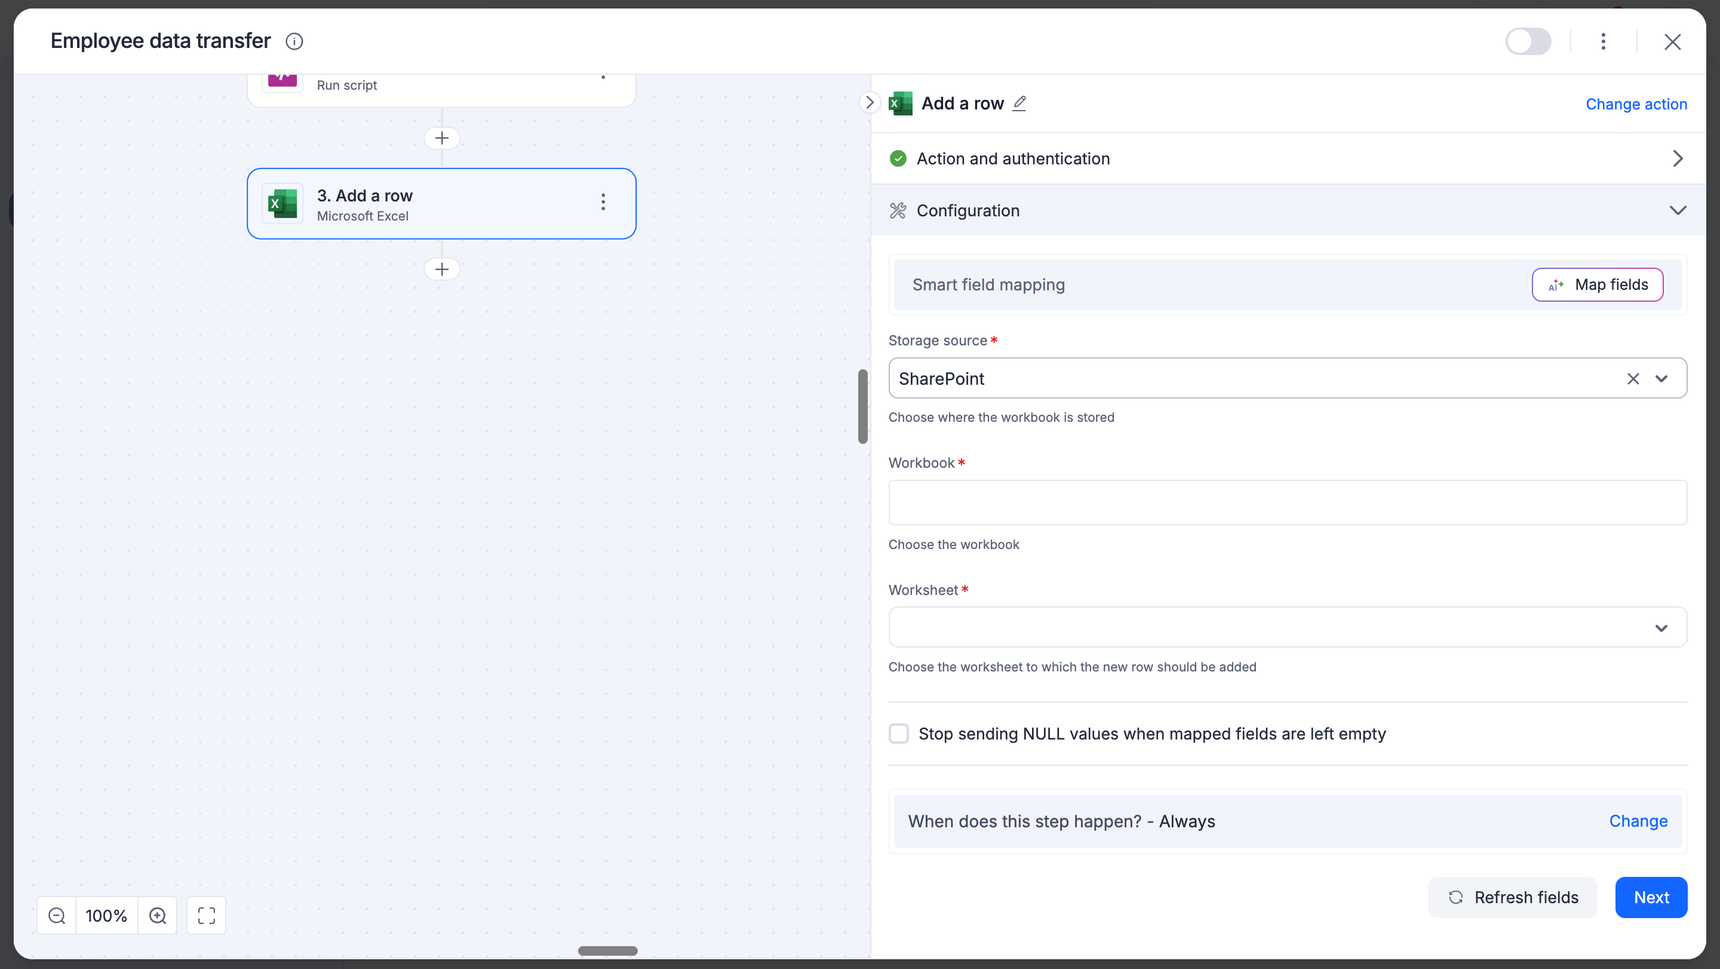
Task: Clear the SharePoint storage source selection
Action: [1632, 379]
